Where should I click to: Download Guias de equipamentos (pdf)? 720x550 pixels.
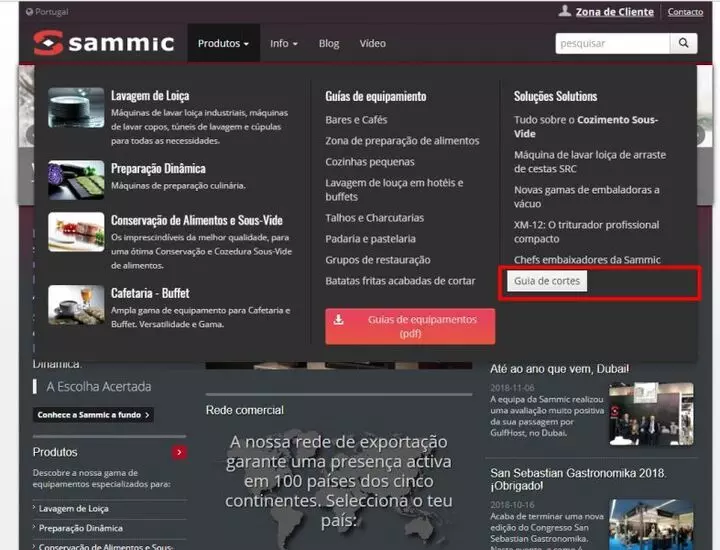[410, 326]
